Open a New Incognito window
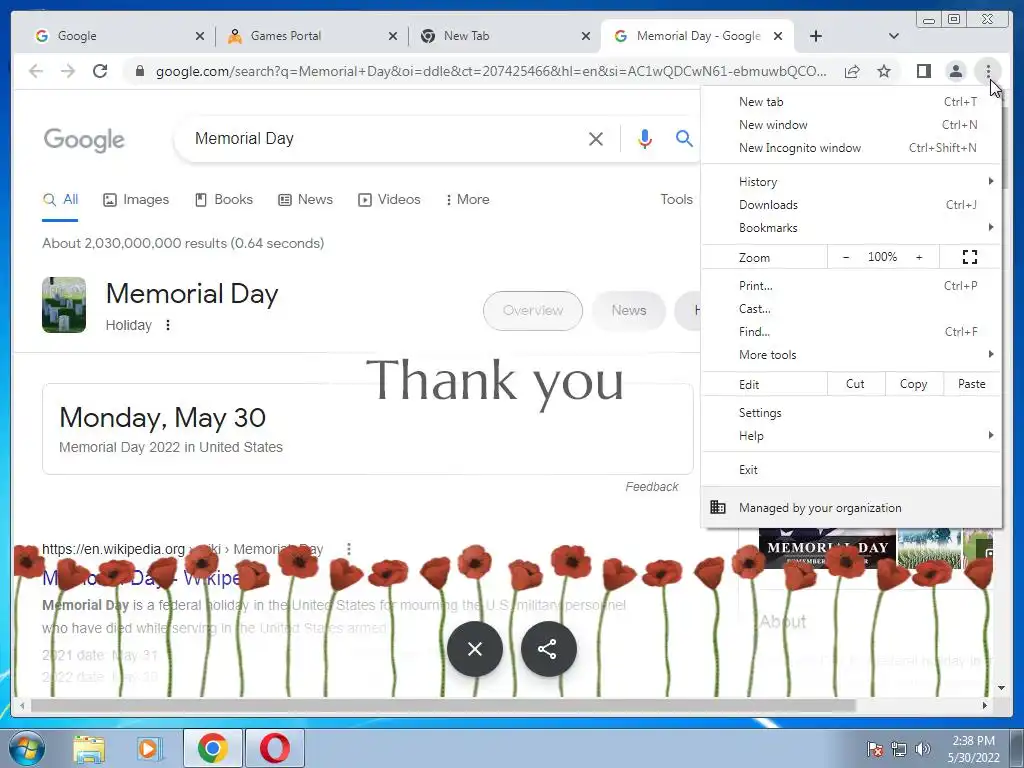Image resolution: width=1024 pixels, height=768 pixels. (x=850, y=148)
